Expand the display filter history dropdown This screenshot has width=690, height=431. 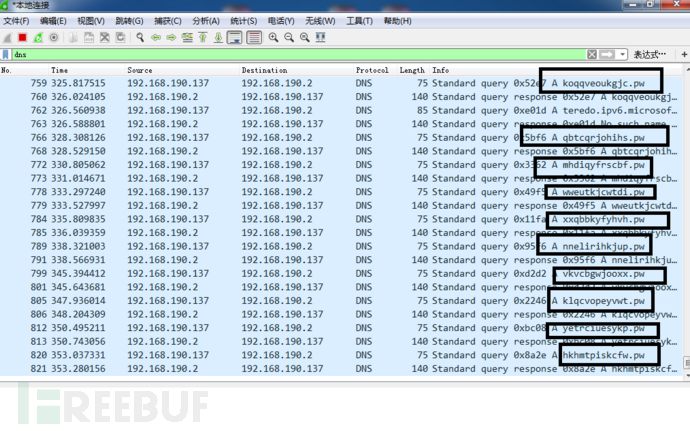622,55
